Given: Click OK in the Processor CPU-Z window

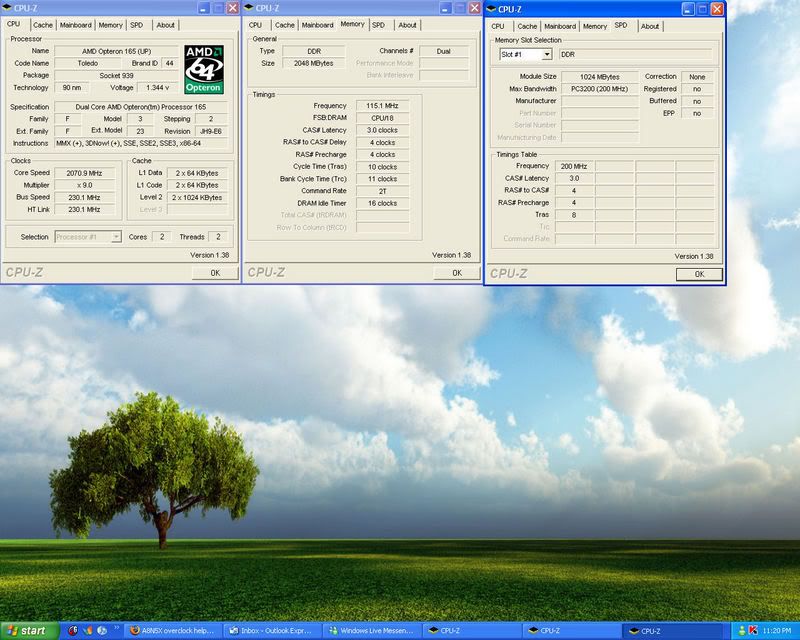Looking at the screenshot, I should coord(215,273).
